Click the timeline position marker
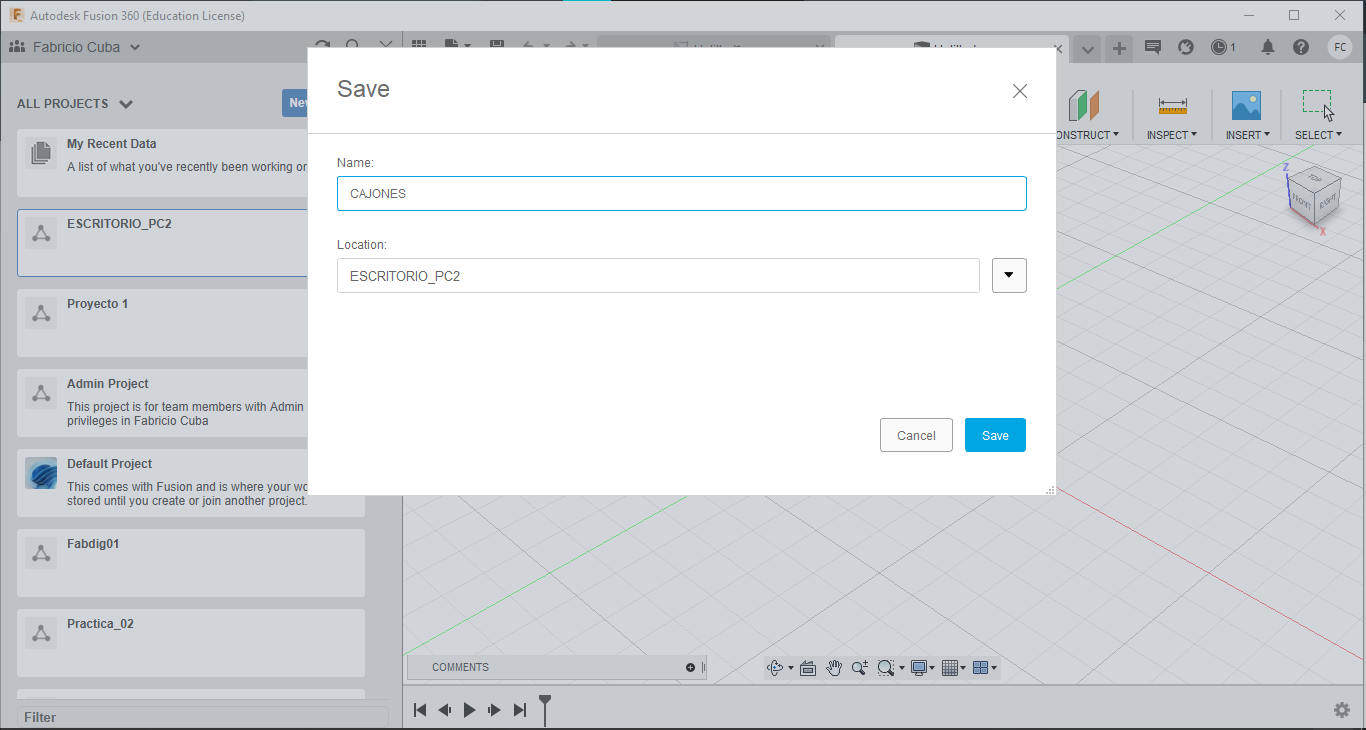This screenshot has width=1366, height=730. pos(545,709)
